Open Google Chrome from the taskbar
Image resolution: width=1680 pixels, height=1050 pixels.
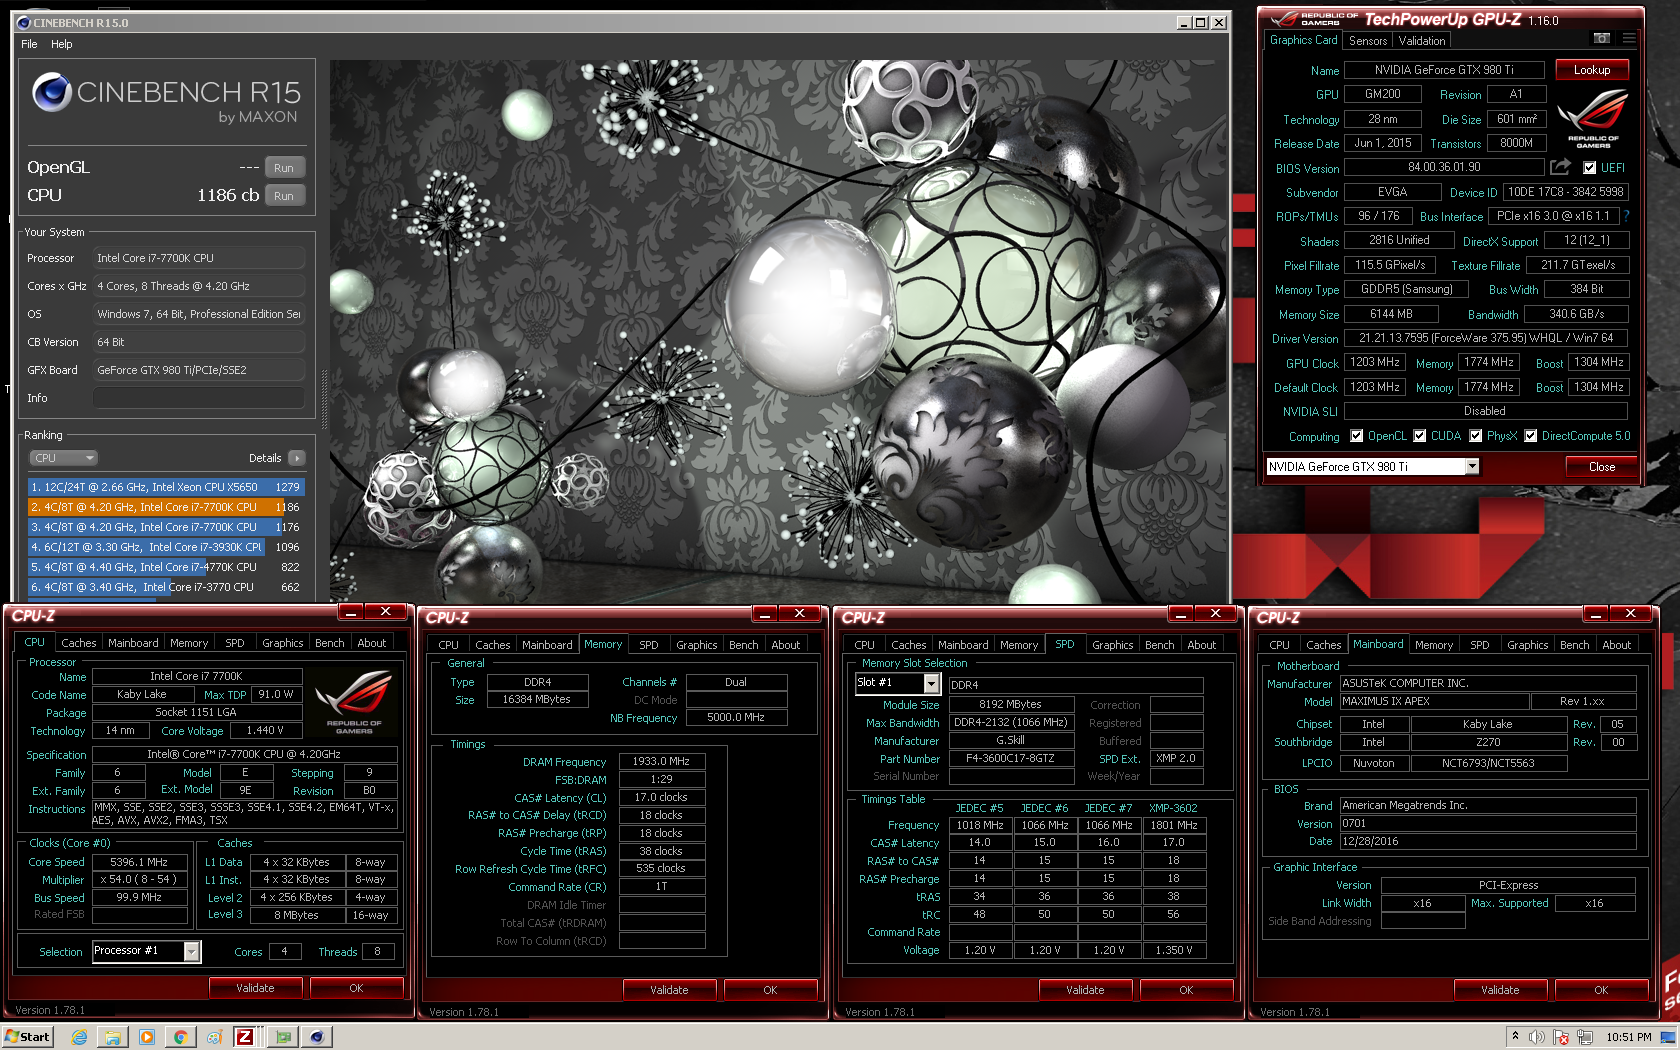pos(181,1037)
